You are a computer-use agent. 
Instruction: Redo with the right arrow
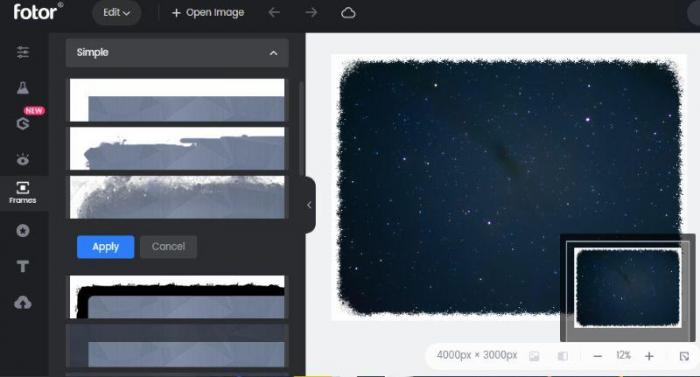pos(311,13)
